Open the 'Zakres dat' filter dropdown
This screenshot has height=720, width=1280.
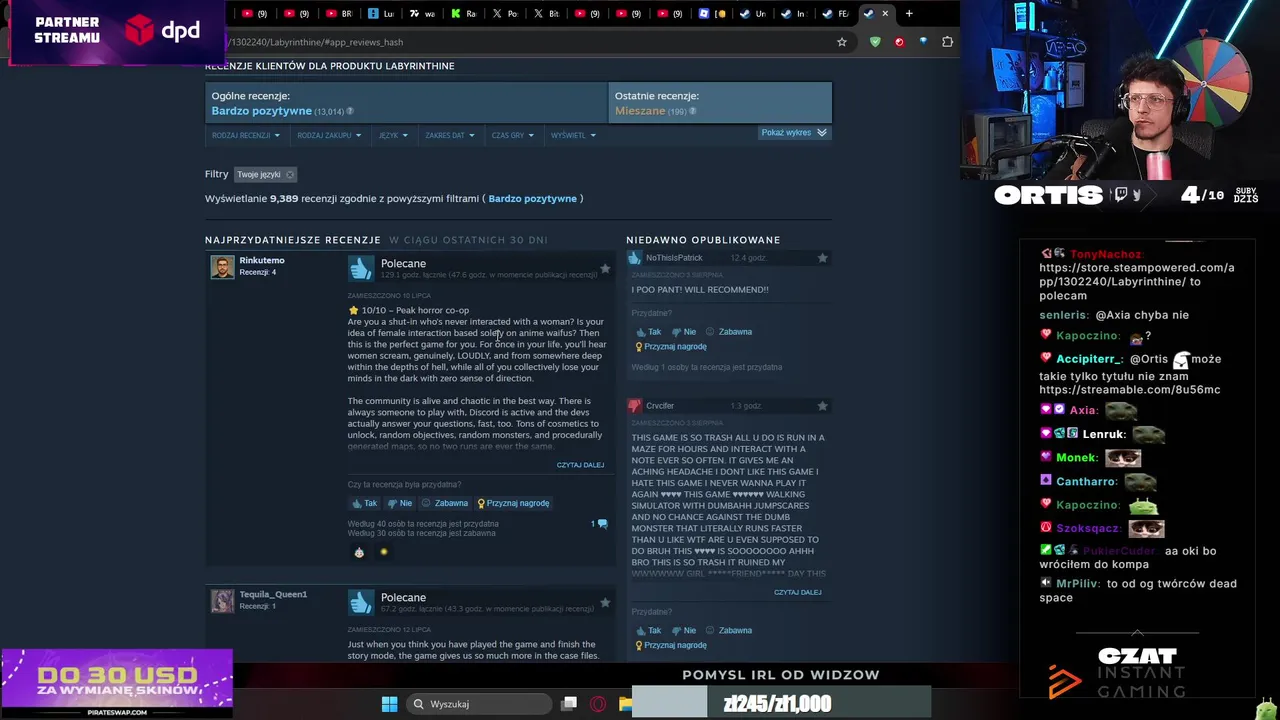click(450, 135)
